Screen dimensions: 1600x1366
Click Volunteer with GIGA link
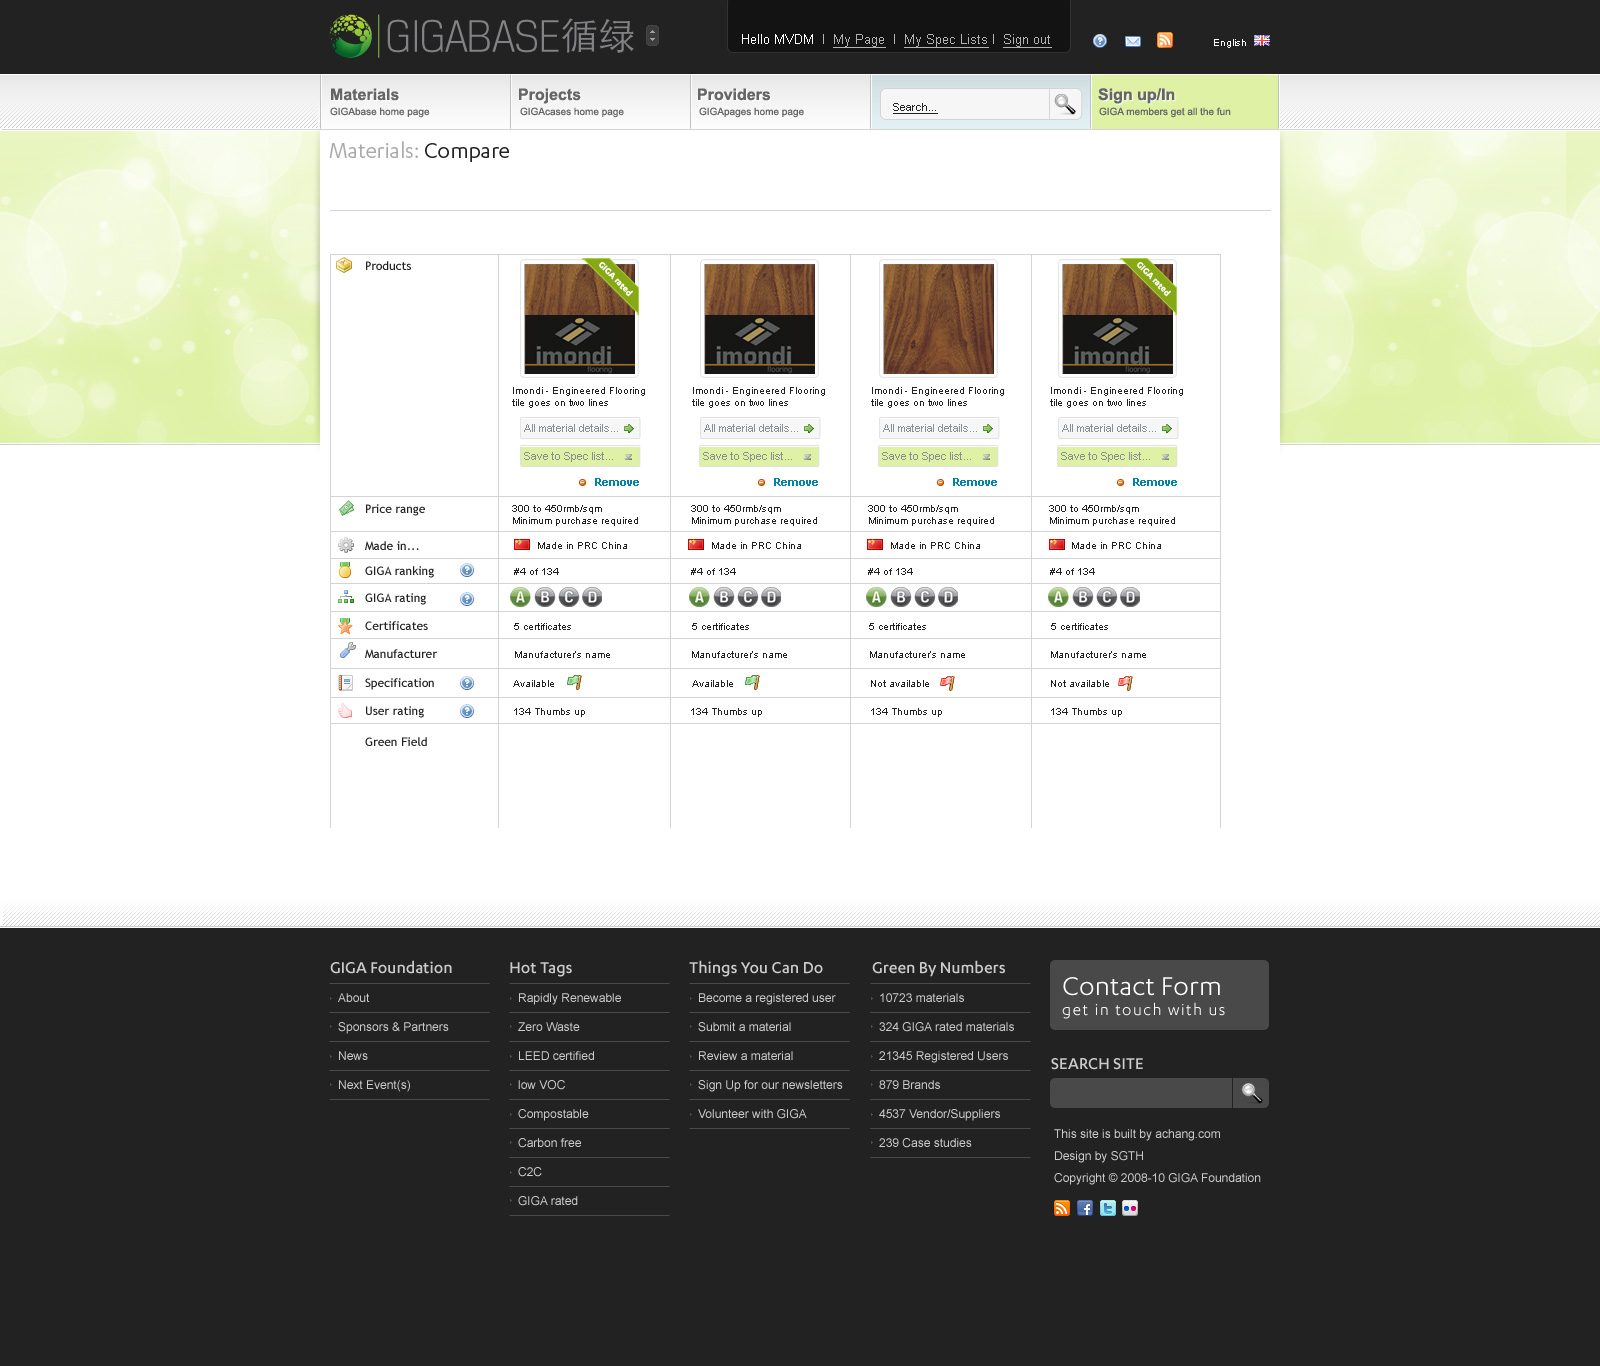752,1114
